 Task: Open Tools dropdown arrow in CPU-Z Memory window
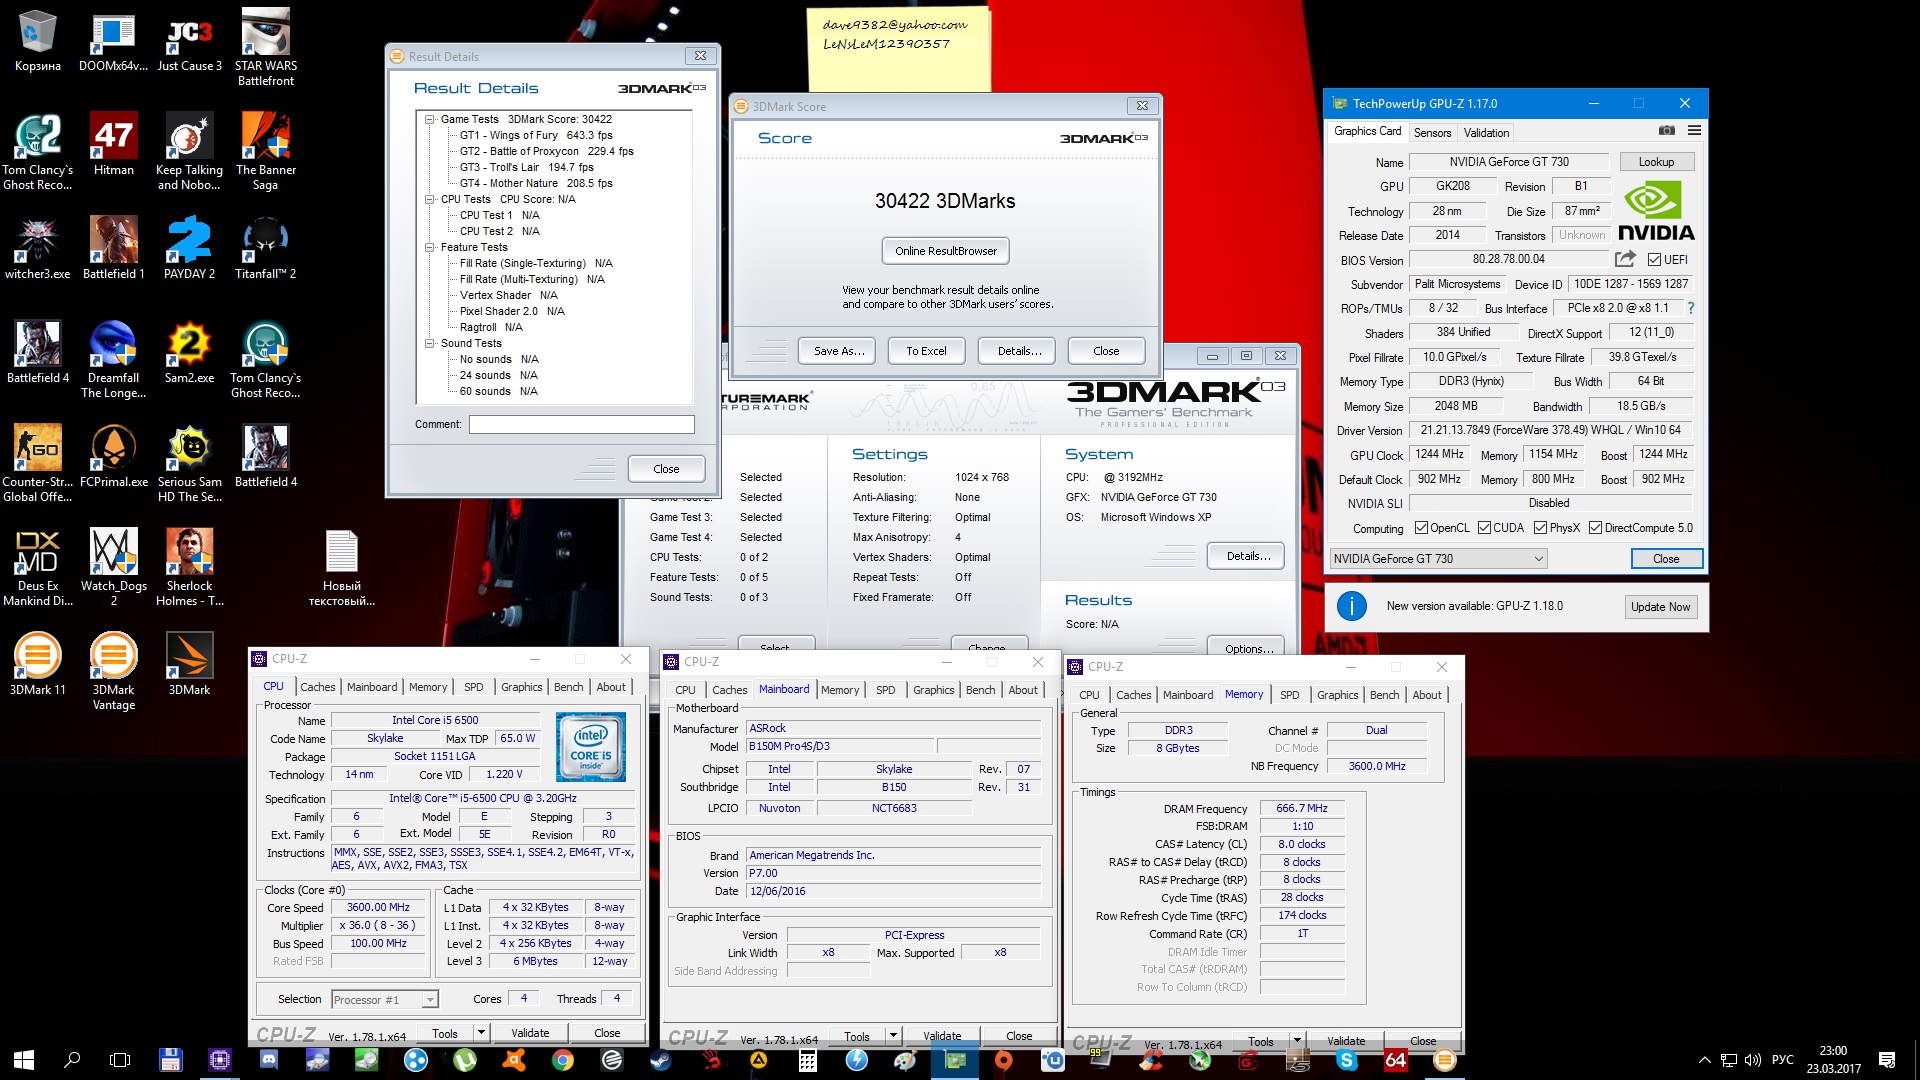[1297, 1041]
